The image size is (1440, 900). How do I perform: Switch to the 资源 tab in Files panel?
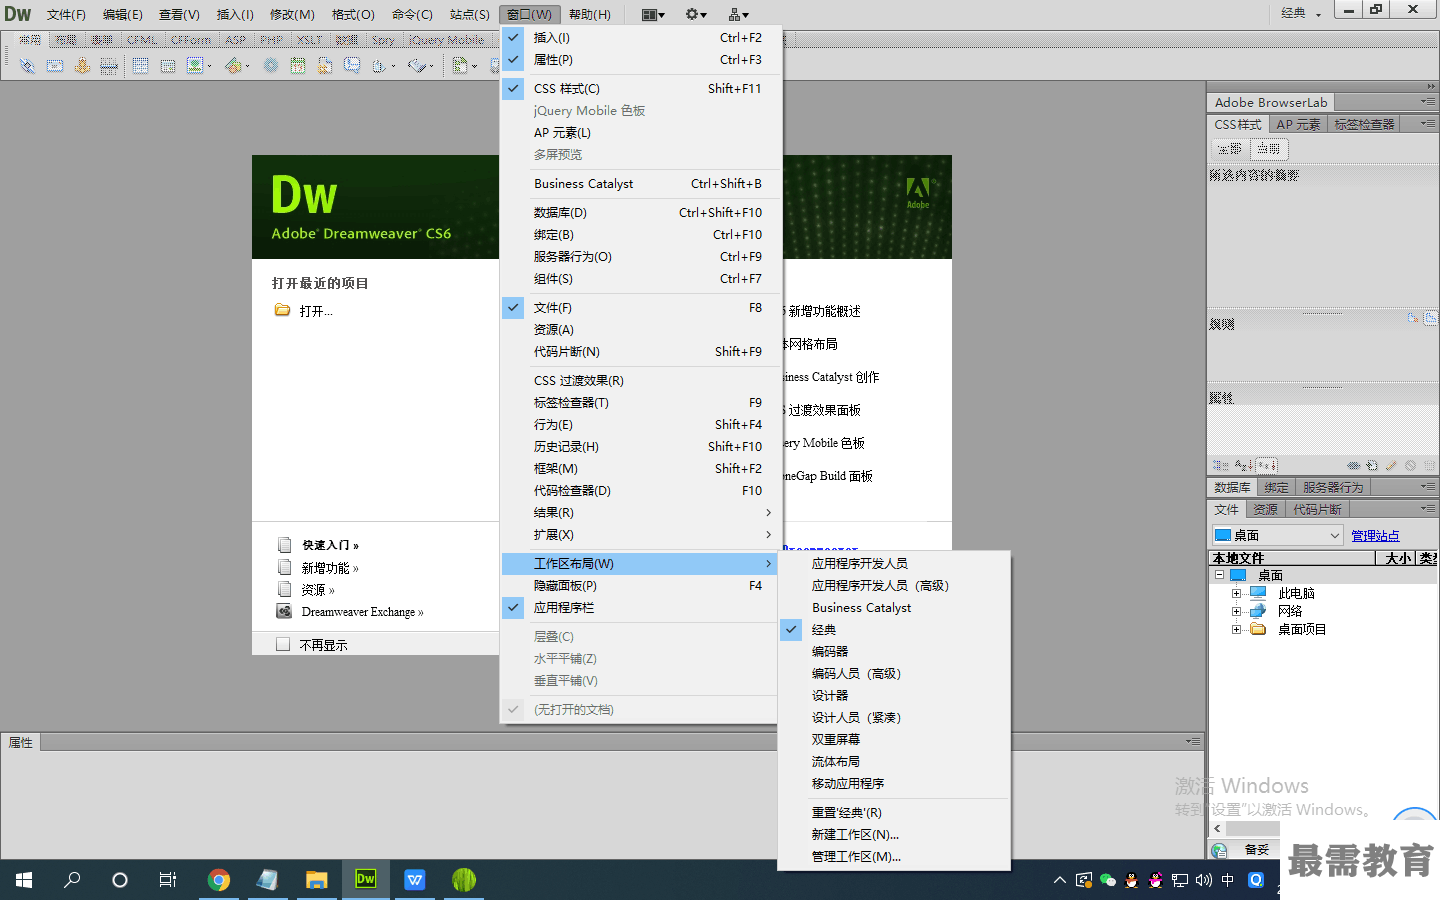[1265, 510]
